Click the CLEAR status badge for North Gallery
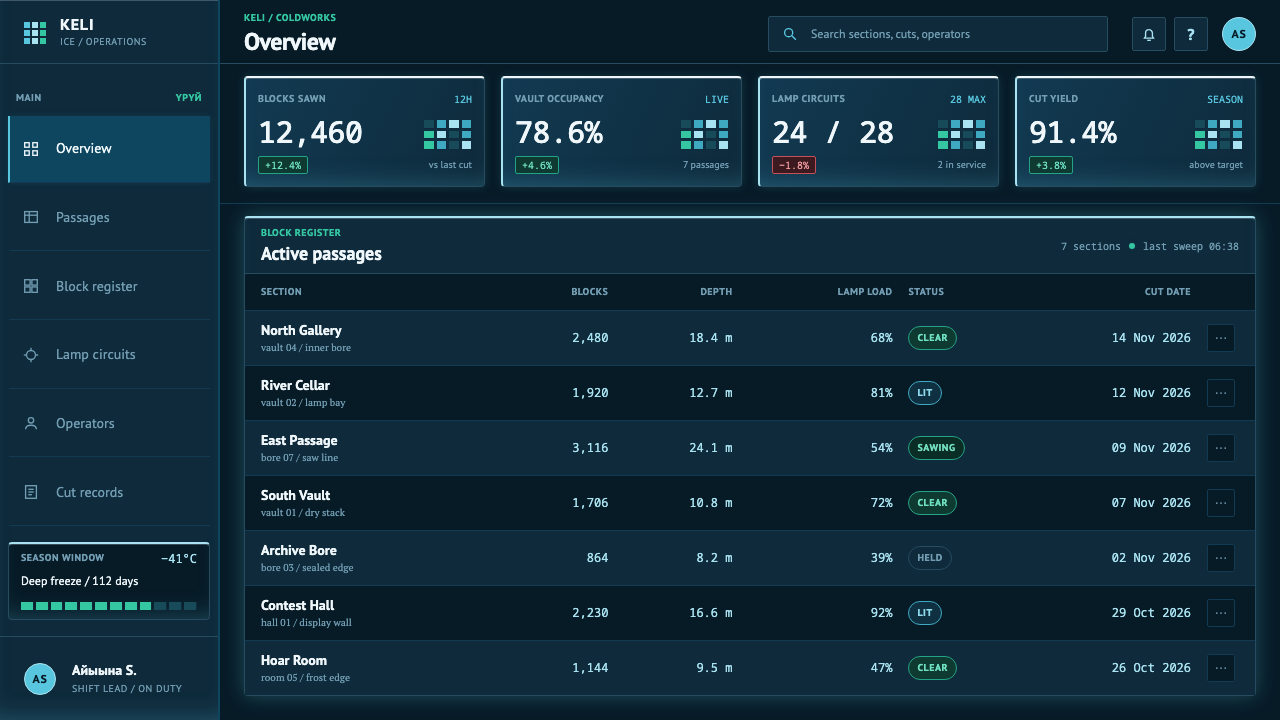The width and height of the screenshot is (1280, 720). coord(932,338)
